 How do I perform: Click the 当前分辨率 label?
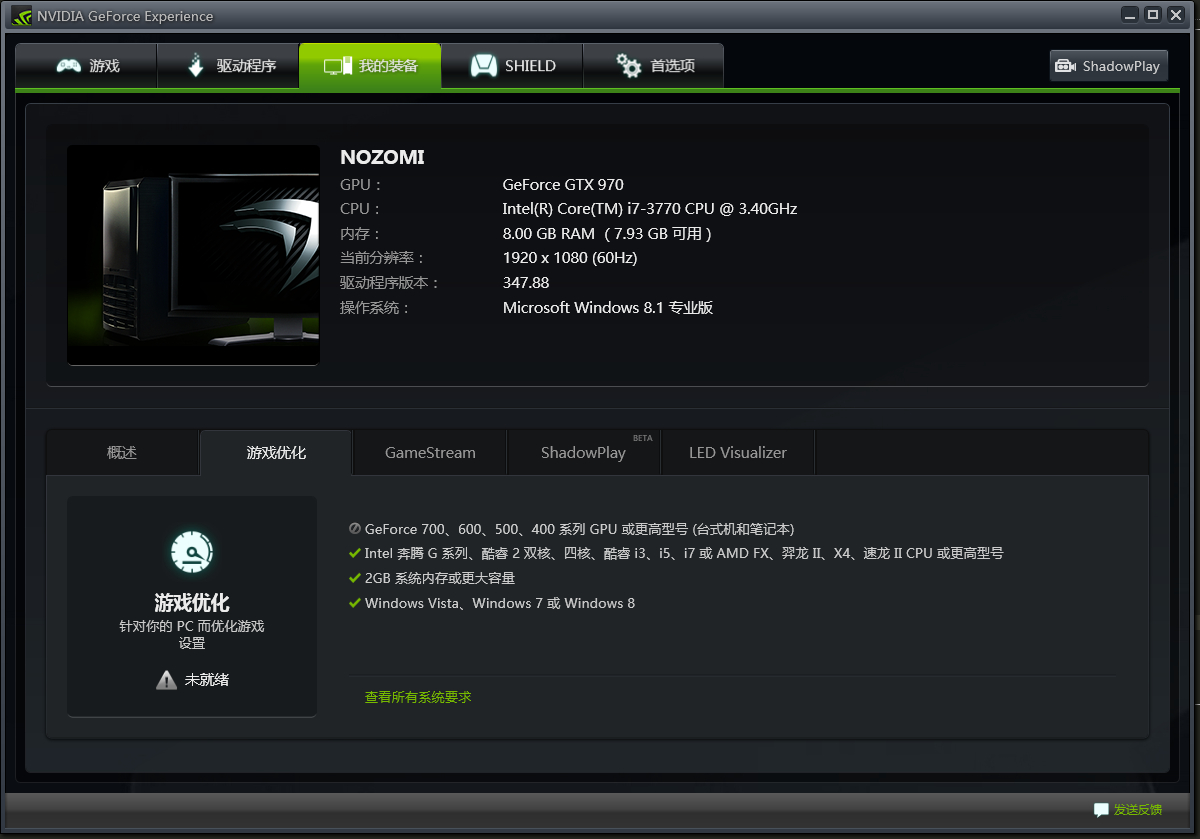(383, 258)
